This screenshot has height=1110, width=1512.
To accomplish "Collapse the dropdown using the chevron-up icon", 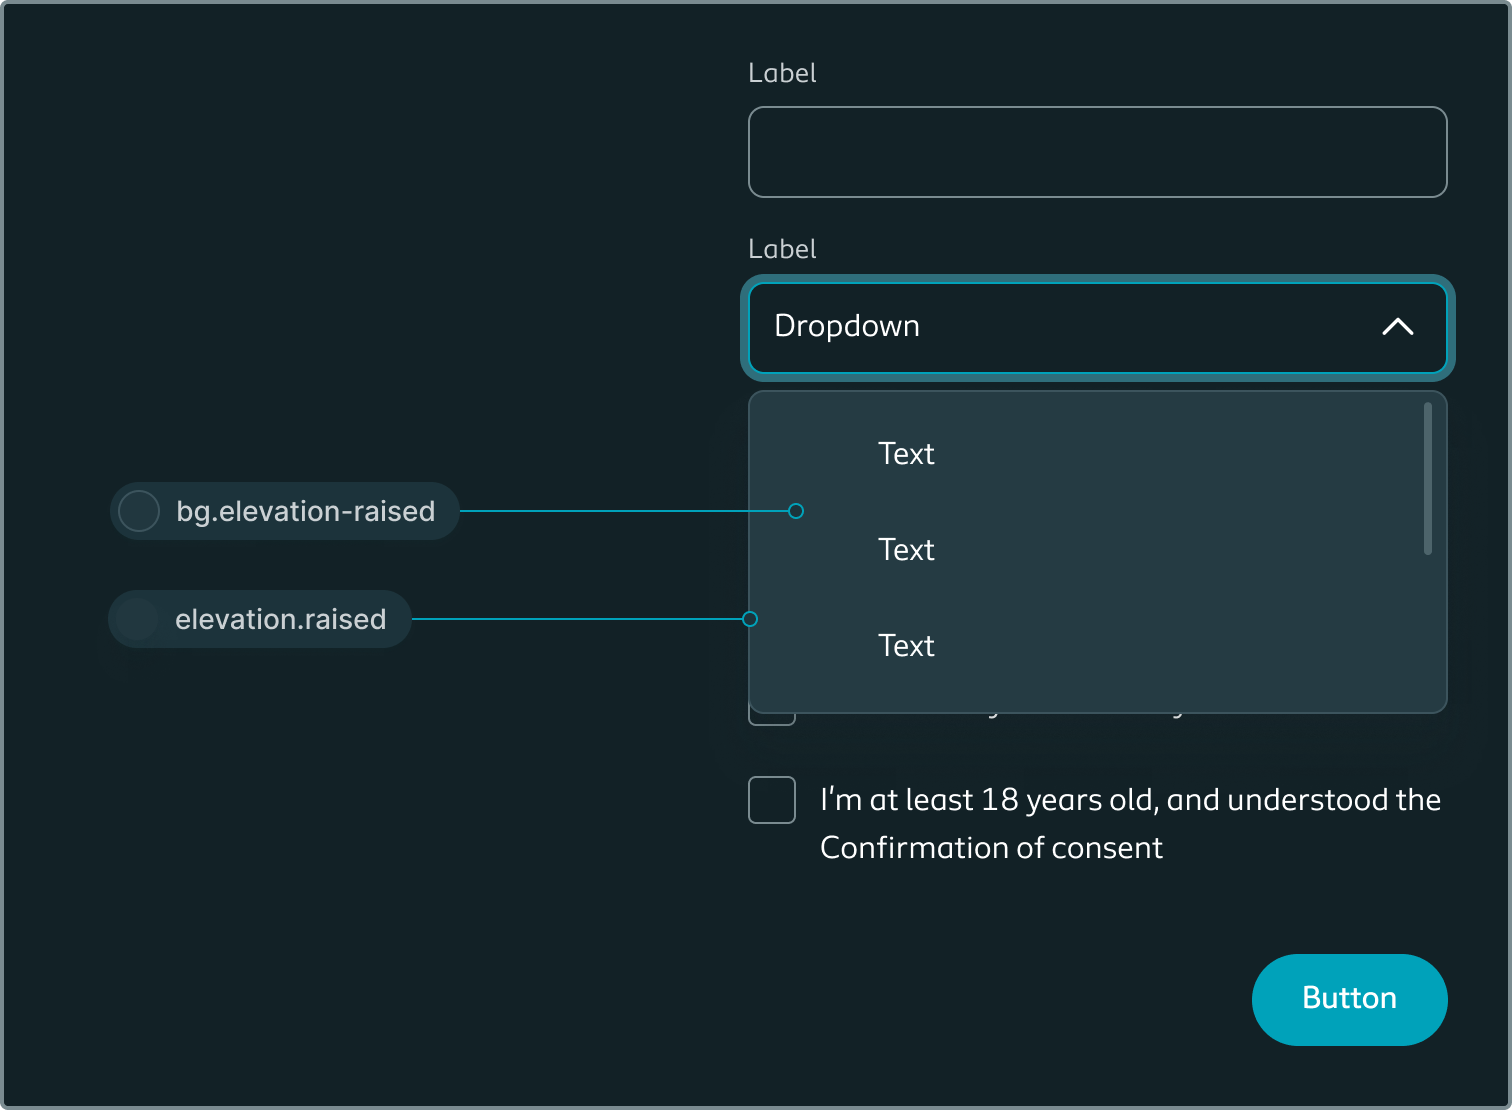I will tap(1397, 327).
